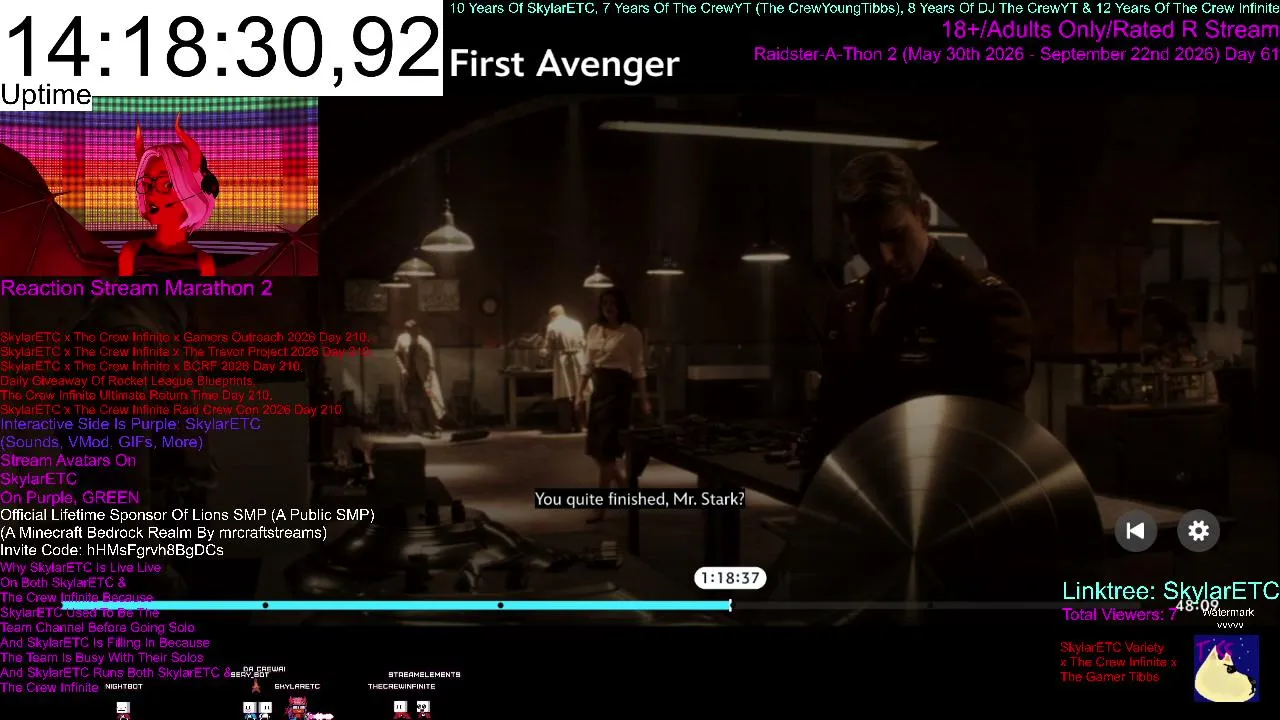This screenshot has width=1280, height=720.
Task: Click the "Stream Avatars On" text
Action: 68,461
